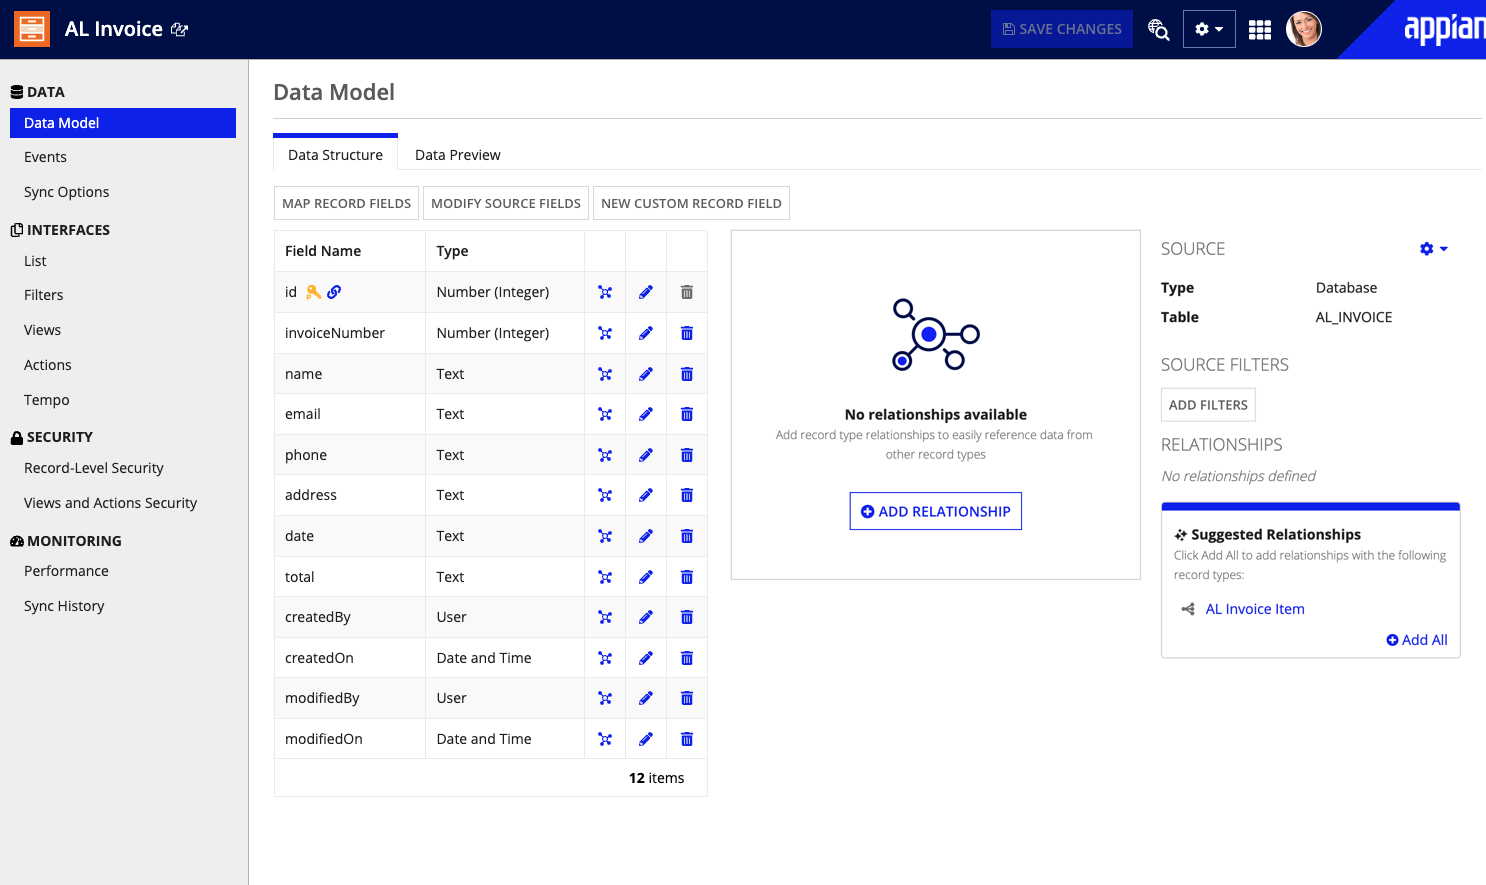Open Record-Level Security
Image resolution: width=1486 pixels, height=885 pixels.
(94, 468)
